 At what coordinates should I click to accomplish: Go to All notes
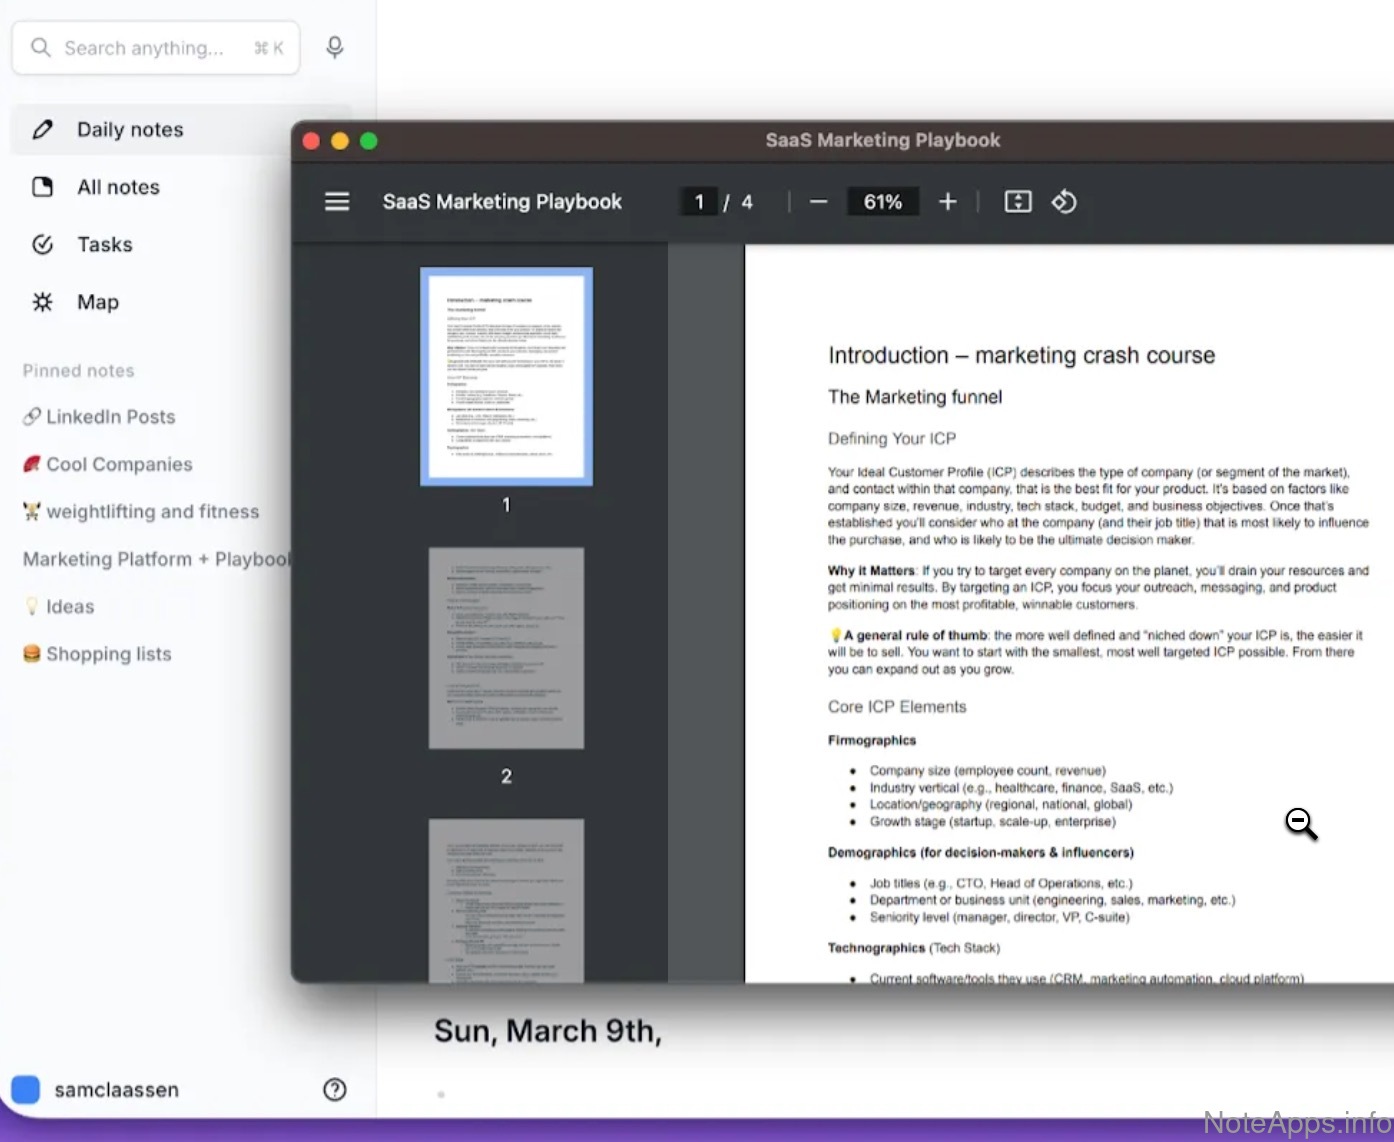118,187
